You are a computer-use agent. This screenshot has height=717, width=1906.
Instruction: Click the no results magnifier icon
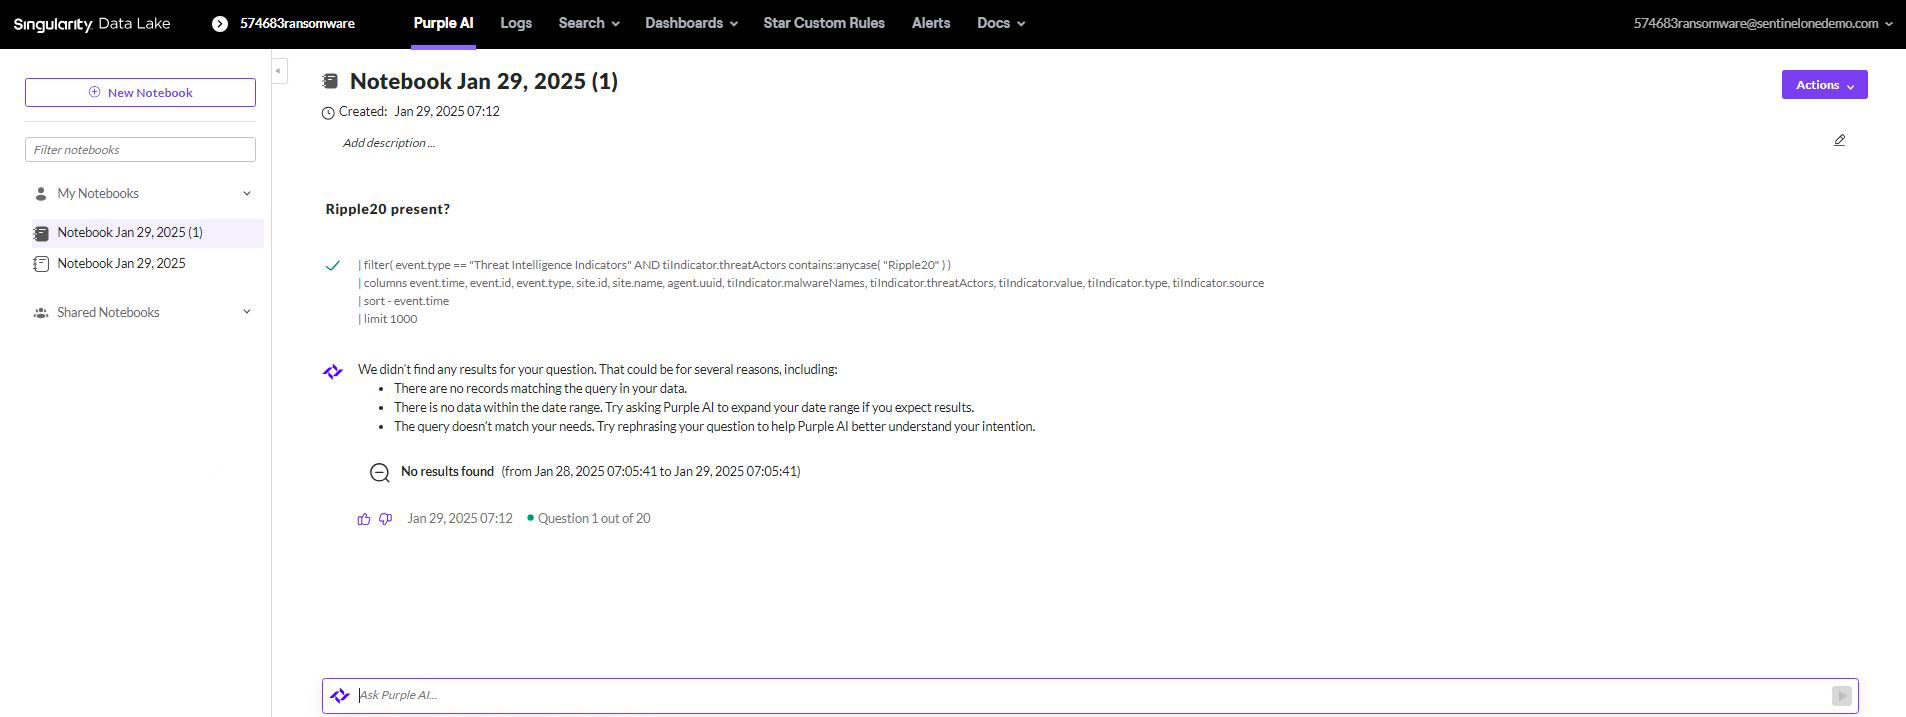[x=380, y=473]
